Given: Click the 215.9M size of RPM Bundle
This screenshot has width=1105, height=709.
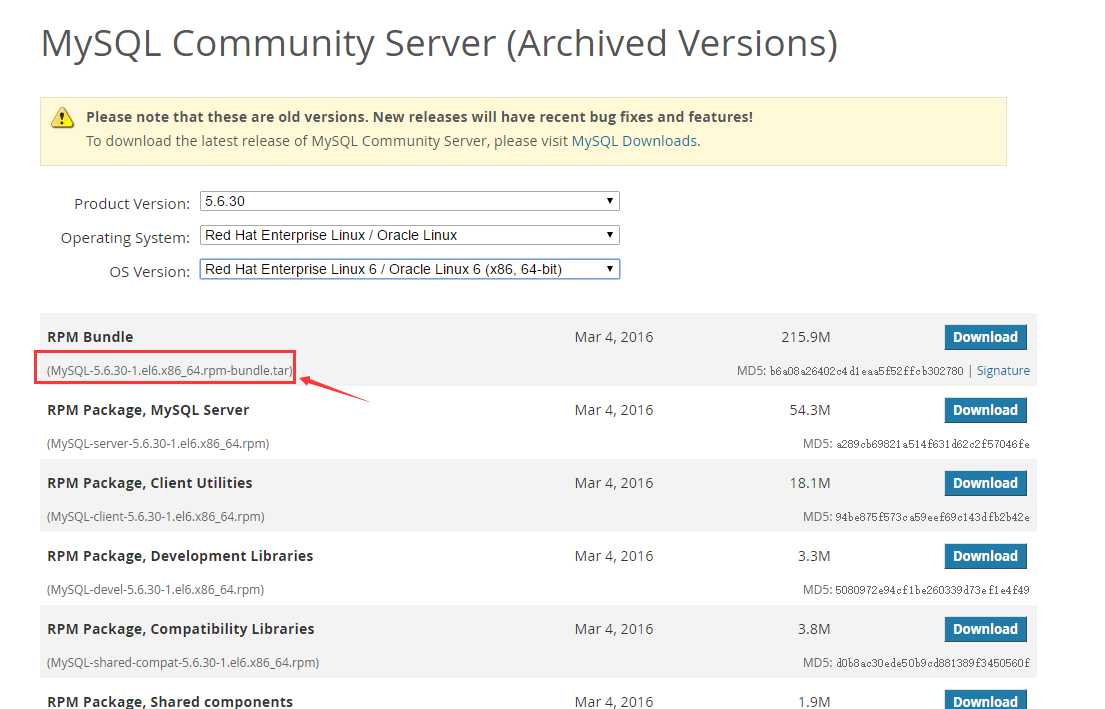Looking at the screenshot, I should 805,337.
